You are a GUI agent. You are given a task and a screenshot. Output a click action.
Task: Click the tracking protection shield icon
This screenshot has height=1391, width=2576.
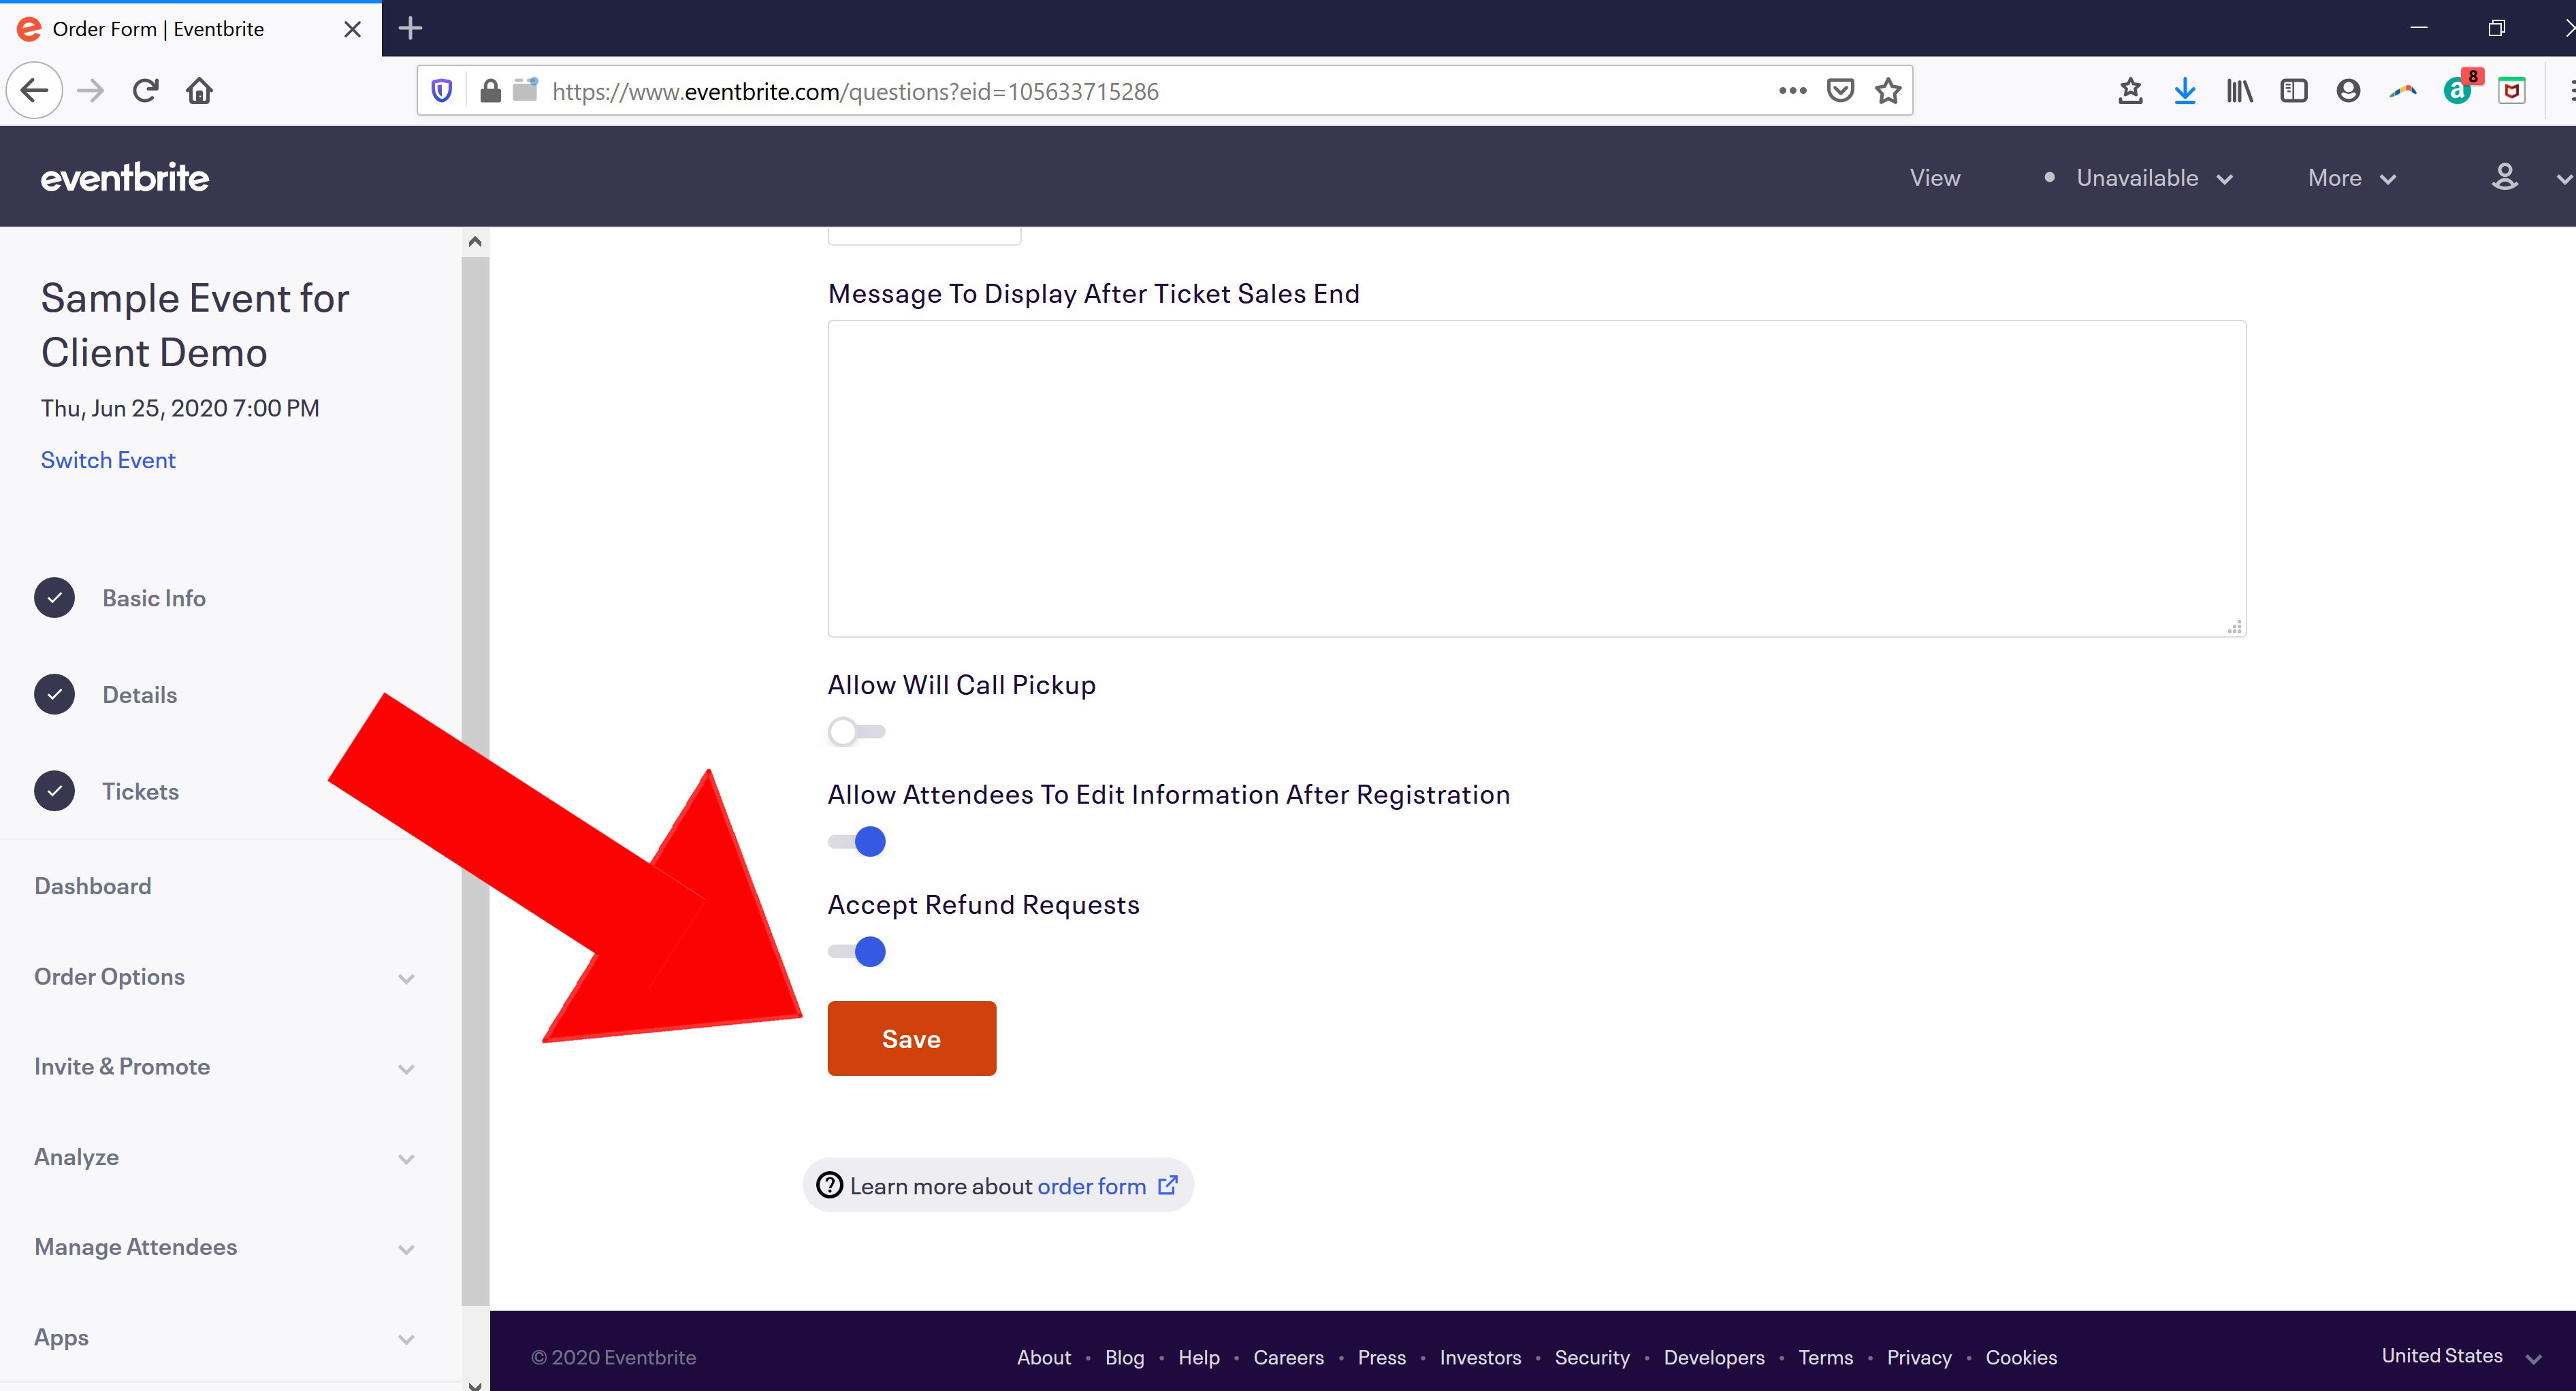[442, 91]
